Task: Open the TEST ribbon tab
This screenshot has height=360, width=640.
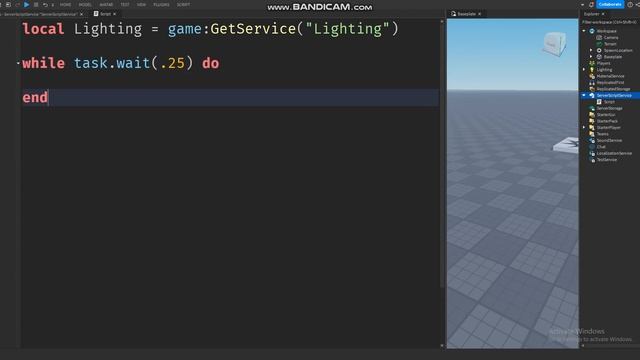Action: 125,4
